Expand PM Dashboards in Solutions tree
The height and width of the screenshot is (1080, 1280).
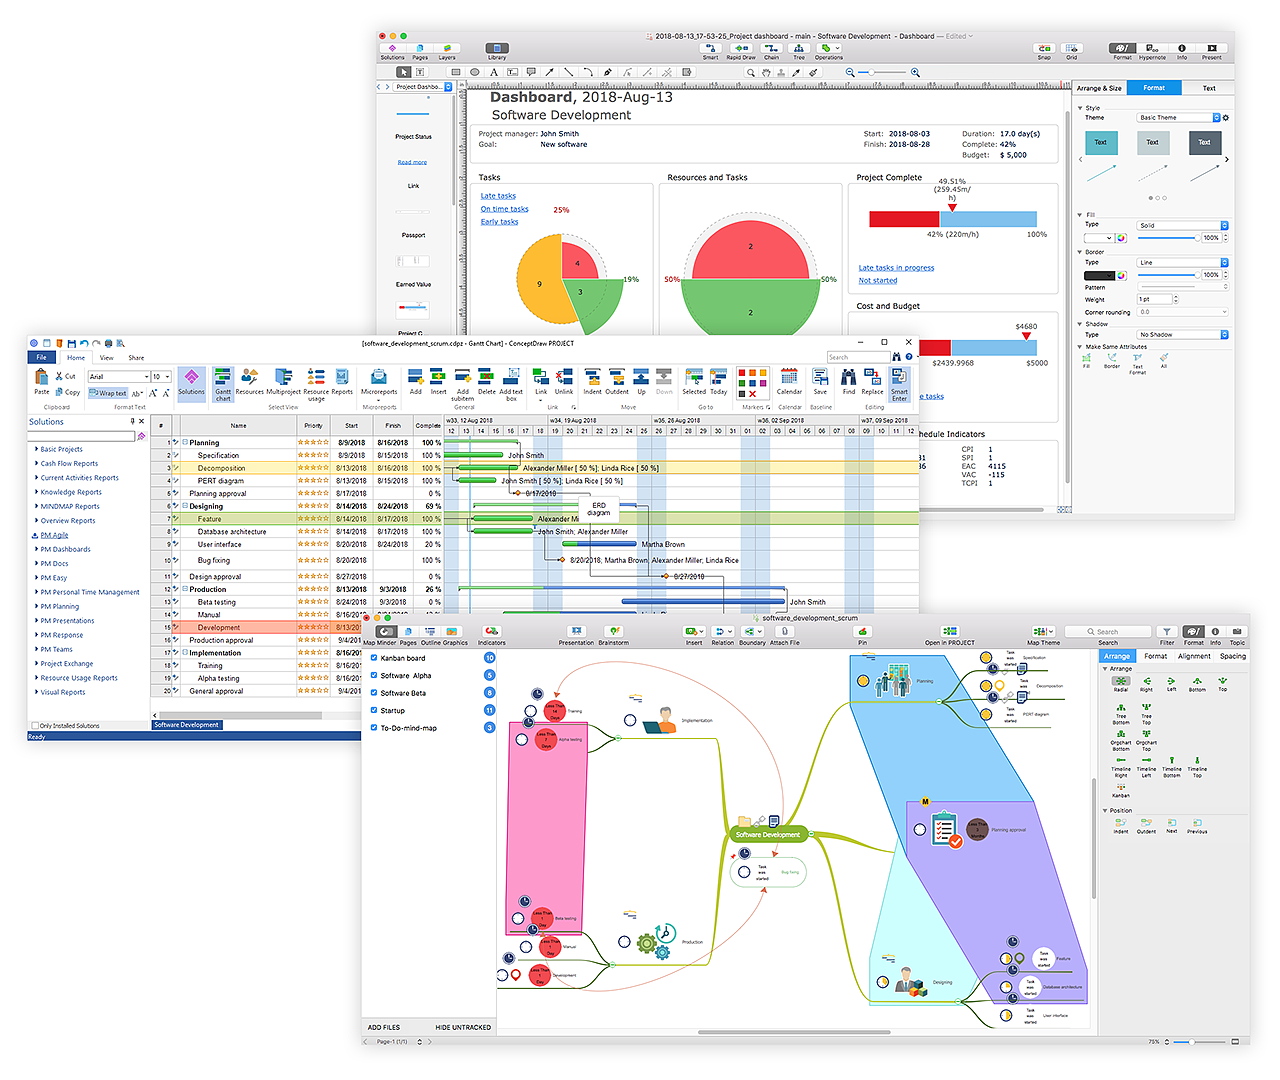[37, 549]
